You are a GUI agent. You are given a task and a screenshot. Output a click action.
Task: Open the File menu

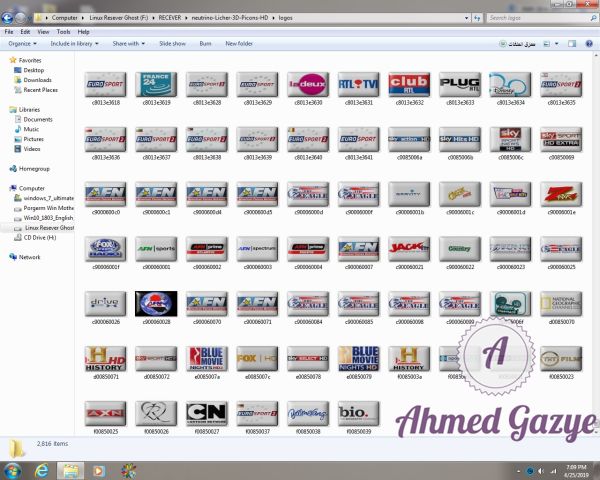point(9,32)
